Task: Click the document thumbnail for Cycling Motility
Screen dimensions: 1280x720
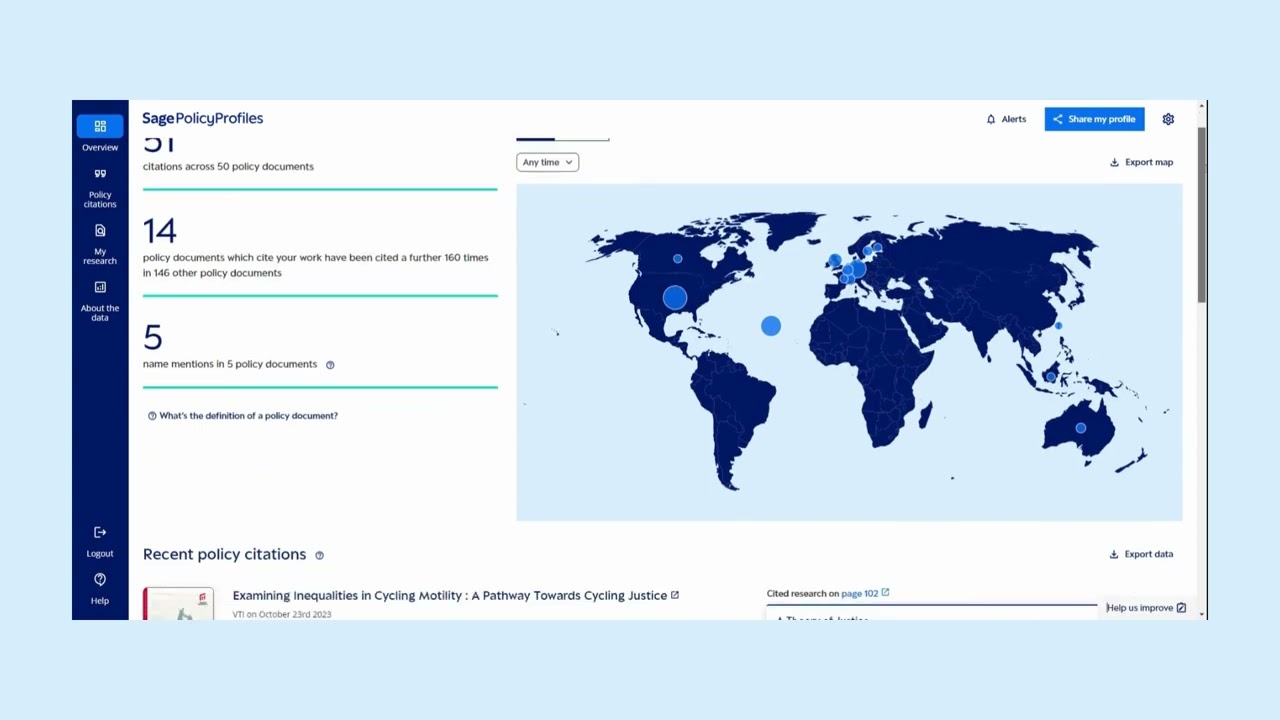Action: (178, 604)
